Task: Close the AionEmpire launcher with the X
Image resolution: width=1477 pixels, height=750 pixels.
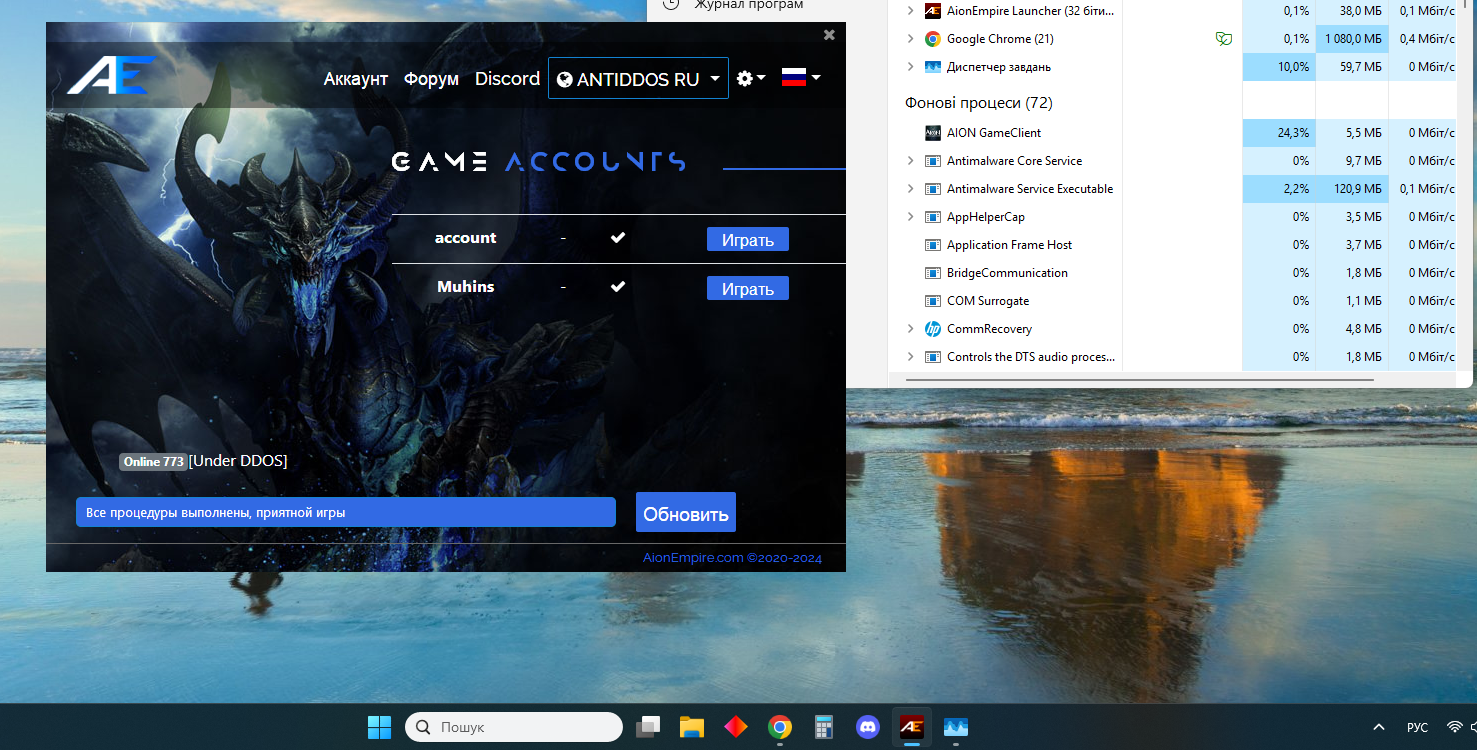Action: [829, 35]
